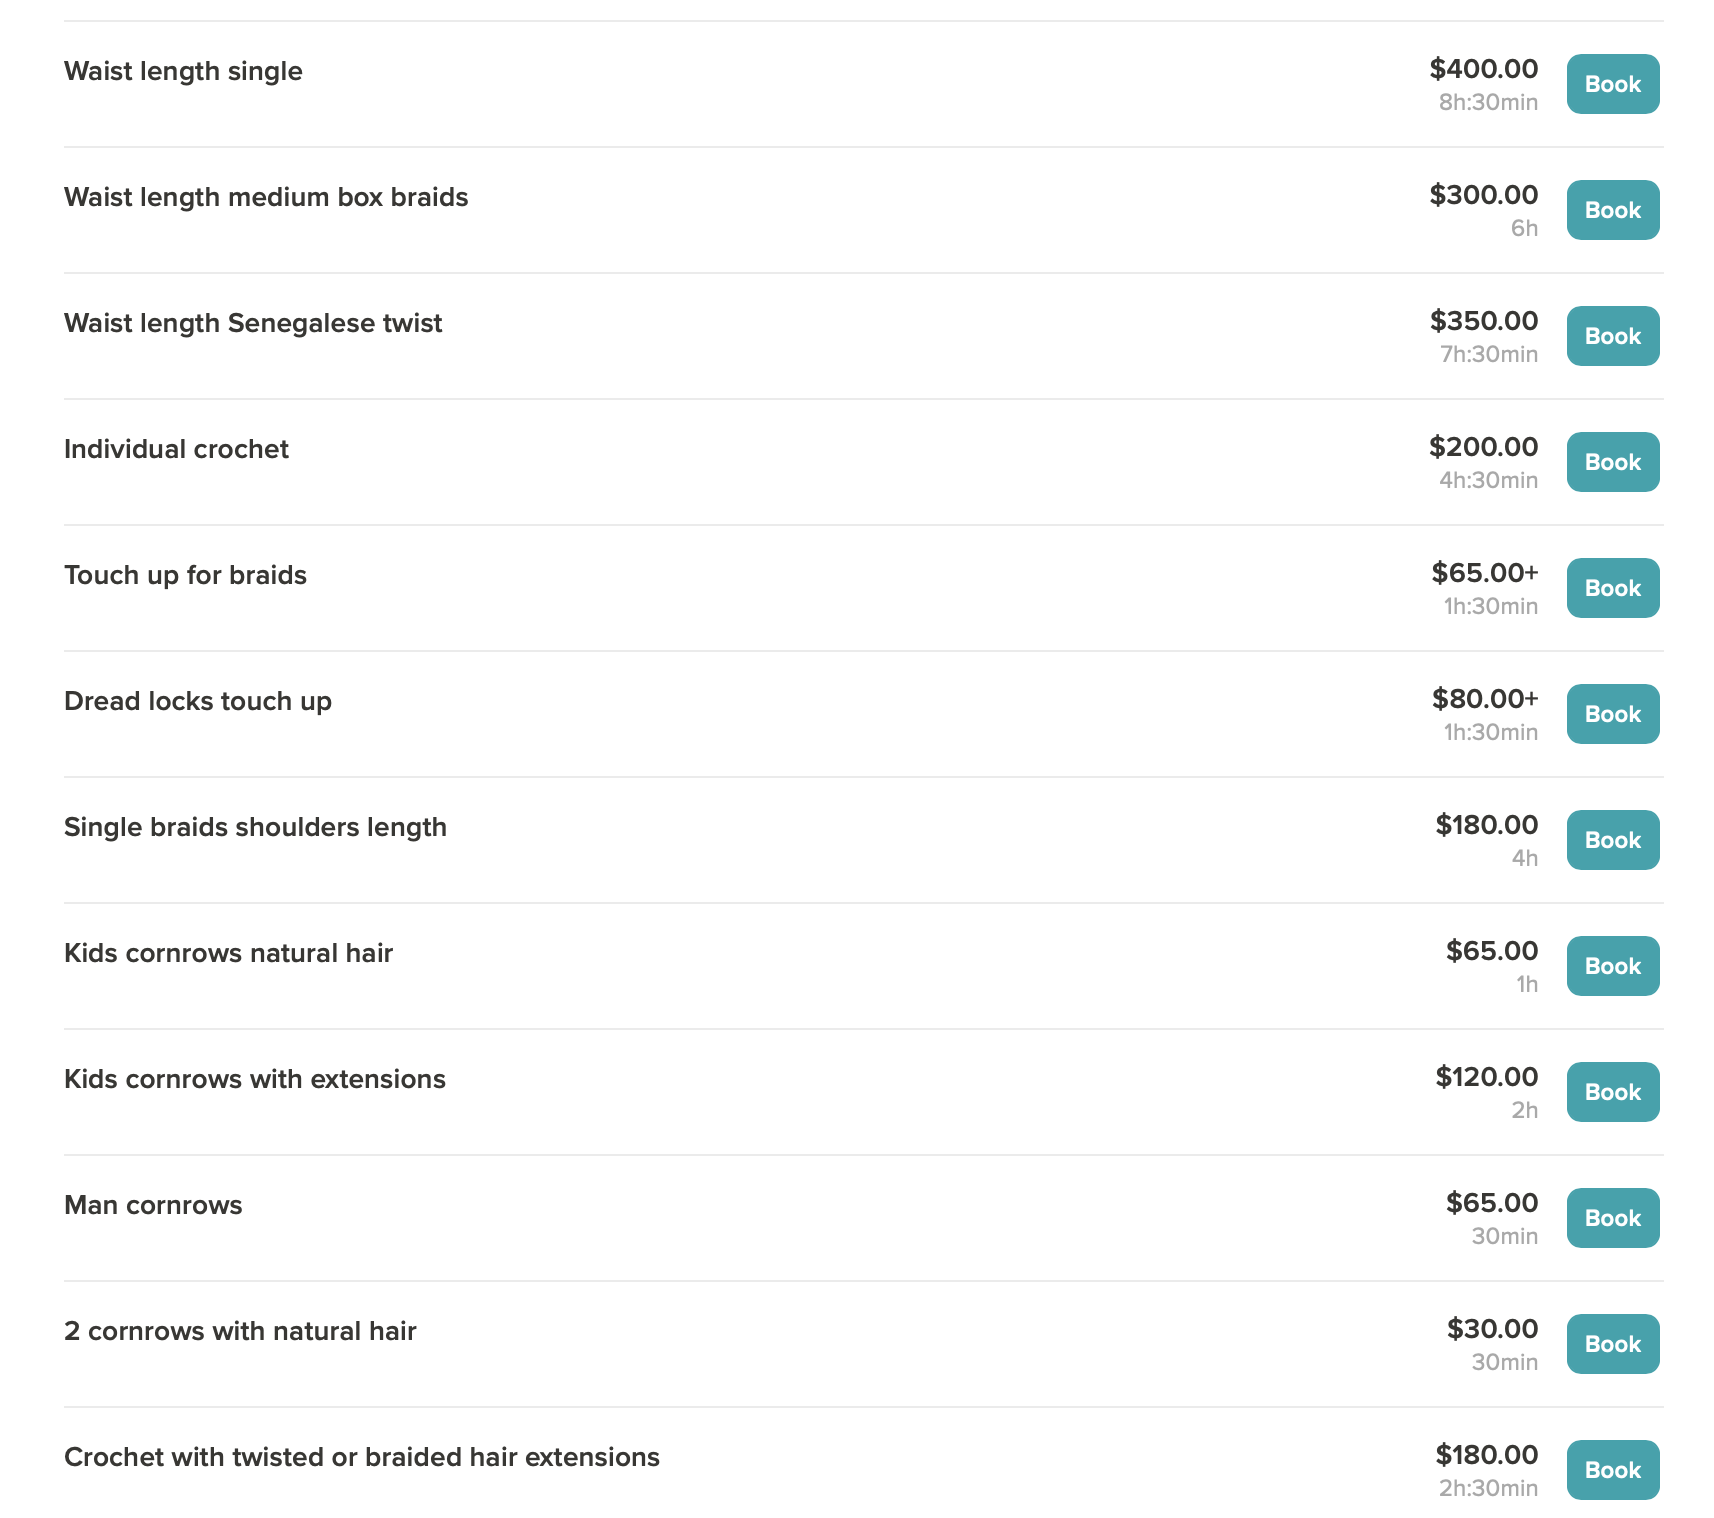
Task: Book the Waist length single service
Action: [x=1612, y=84]
